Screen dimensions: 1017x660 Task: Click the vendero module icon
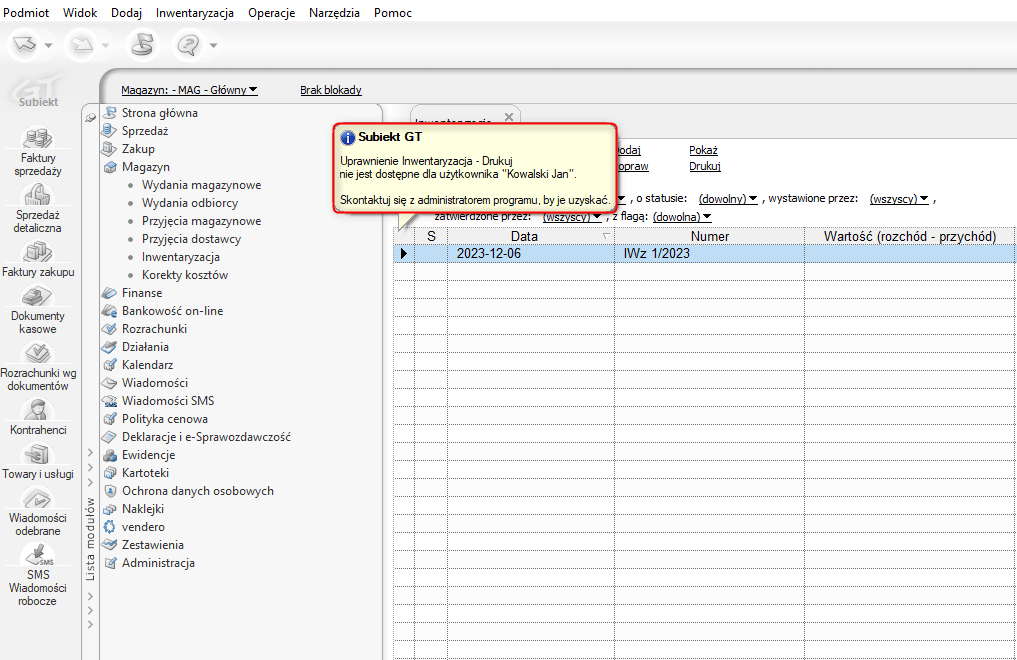pyautogui.click(x=110, y=527)
